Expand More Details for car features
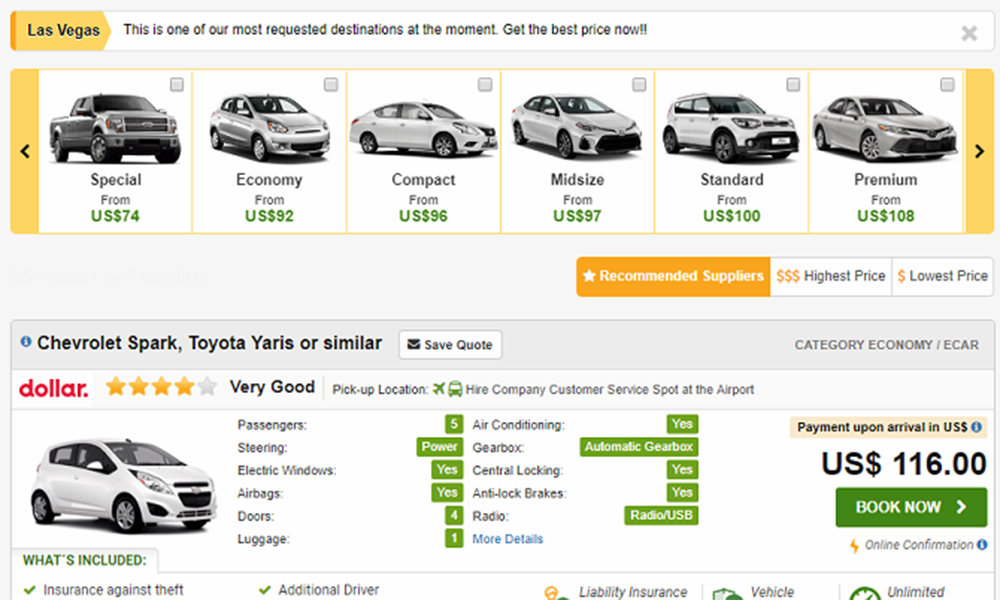This screenshot has width=1000, height=600. click(x=508, y=539)
